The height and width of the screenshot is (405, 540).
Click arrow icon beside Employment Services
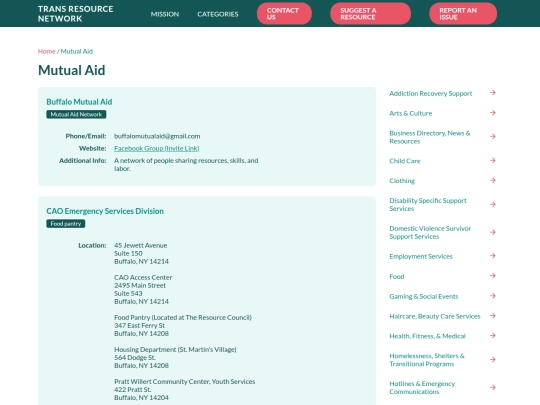[x=493, y=256]
